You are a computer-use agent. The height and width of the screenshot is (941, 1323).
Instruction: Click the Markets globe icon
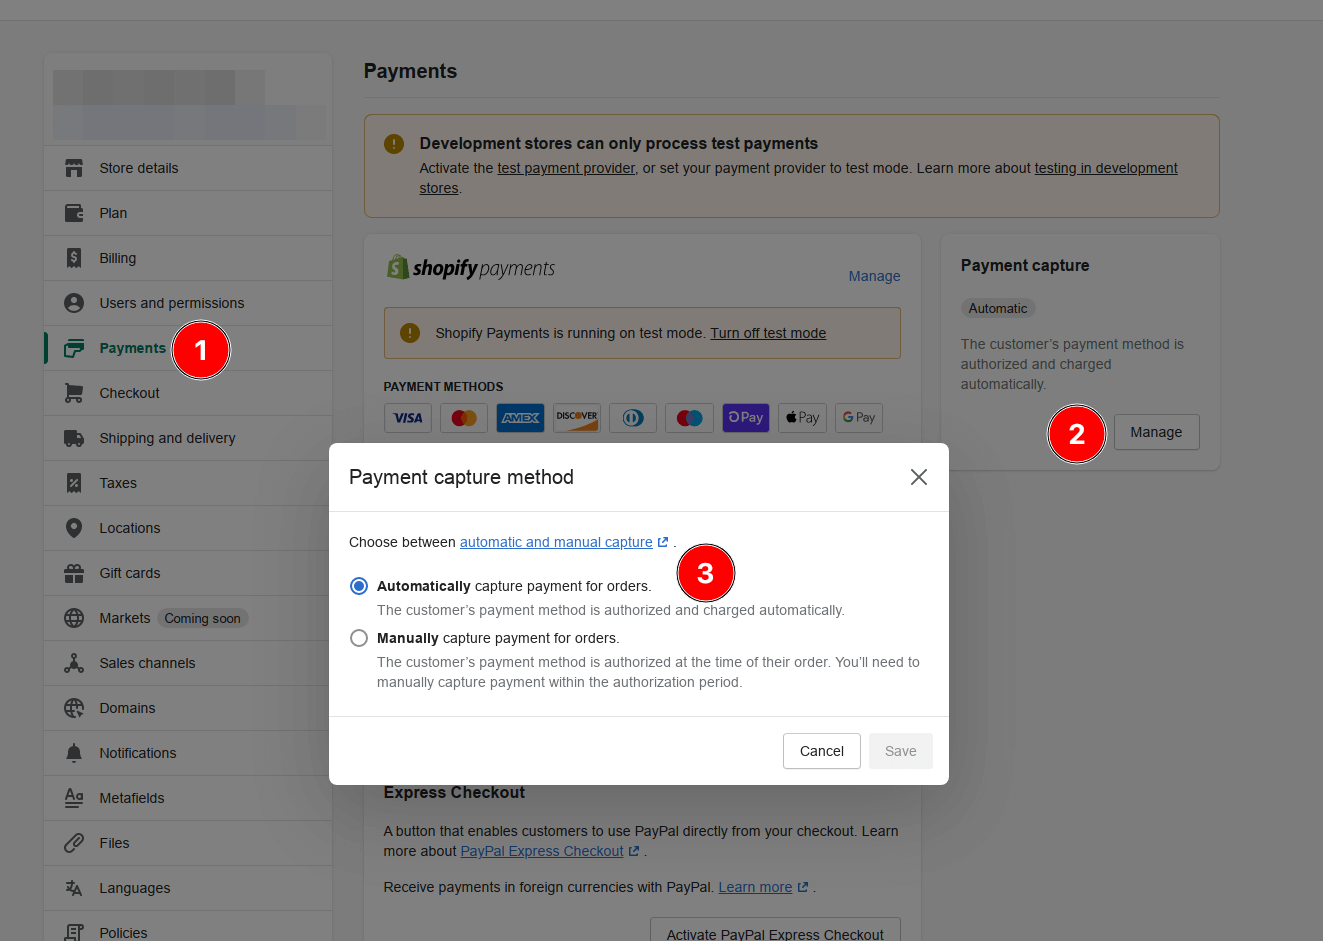74,618
